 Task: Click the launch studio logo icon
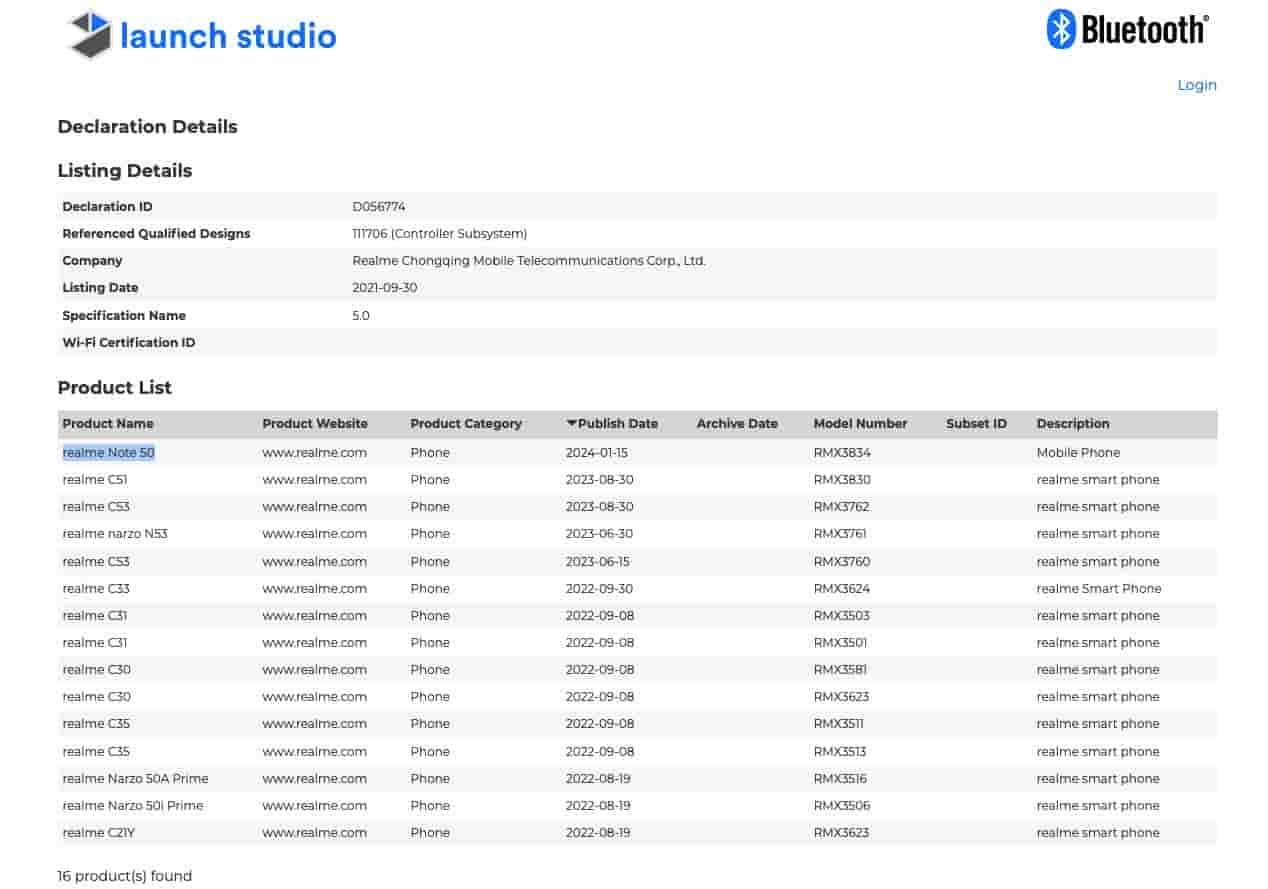pos(88,33)
